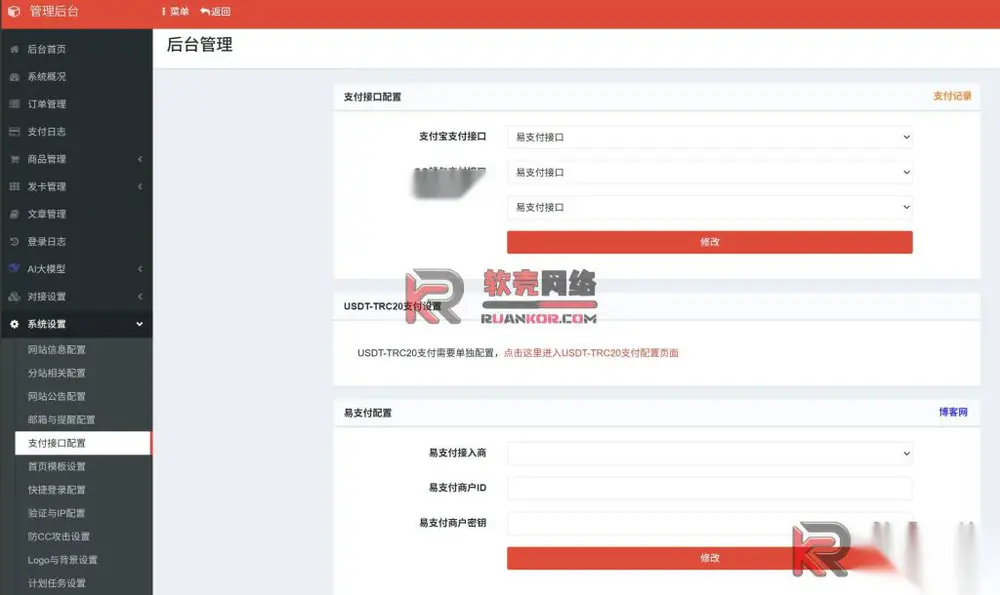Viewport: 1000px width, 595px height.
Task: Click the home icon beside 后台首页
Action: [15, 49]
